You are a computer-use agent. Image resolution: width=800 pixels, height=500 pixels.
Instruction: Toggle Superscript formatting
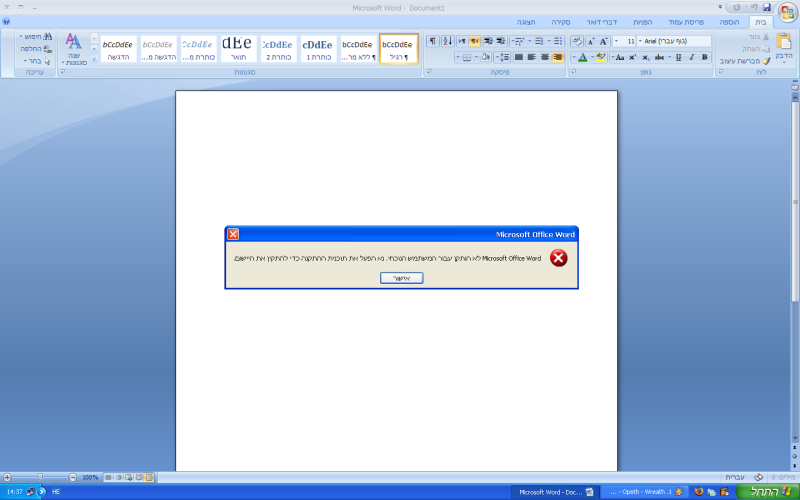click(x=633, y=57)
